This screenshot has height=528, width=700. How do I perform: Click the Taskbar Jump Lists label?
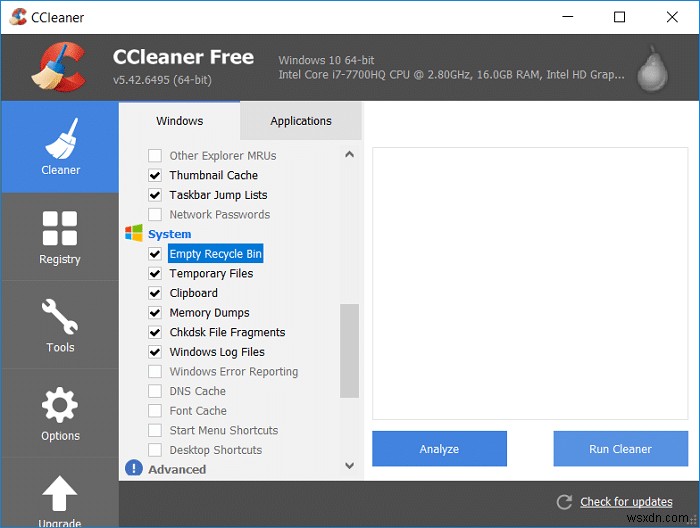(x=218, y=195)
